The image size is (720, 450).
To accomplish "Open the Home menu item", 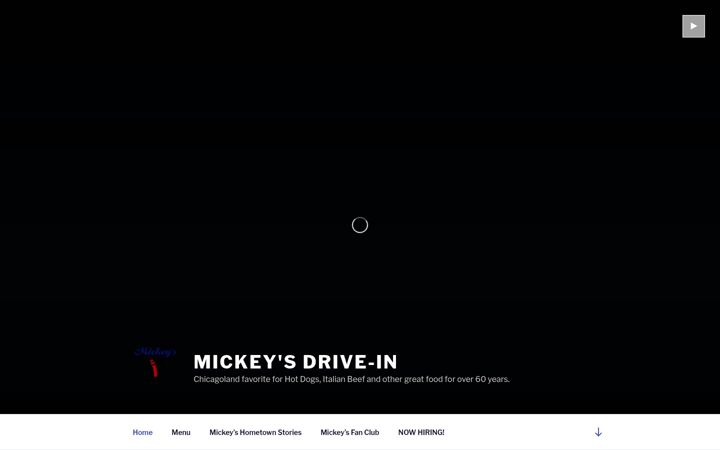I will click(142, 432).
